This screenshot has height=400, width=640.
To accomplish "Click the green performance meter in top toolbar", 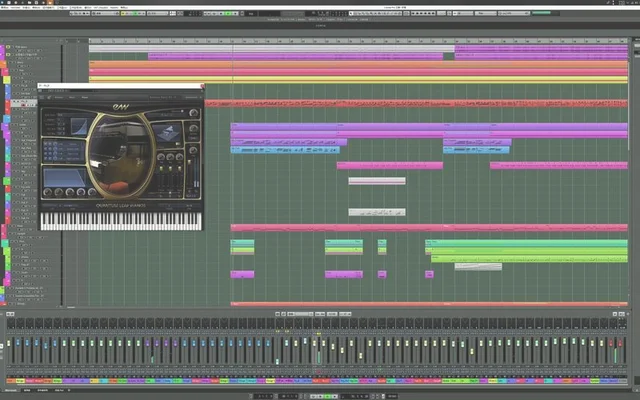I will (542, 13).
